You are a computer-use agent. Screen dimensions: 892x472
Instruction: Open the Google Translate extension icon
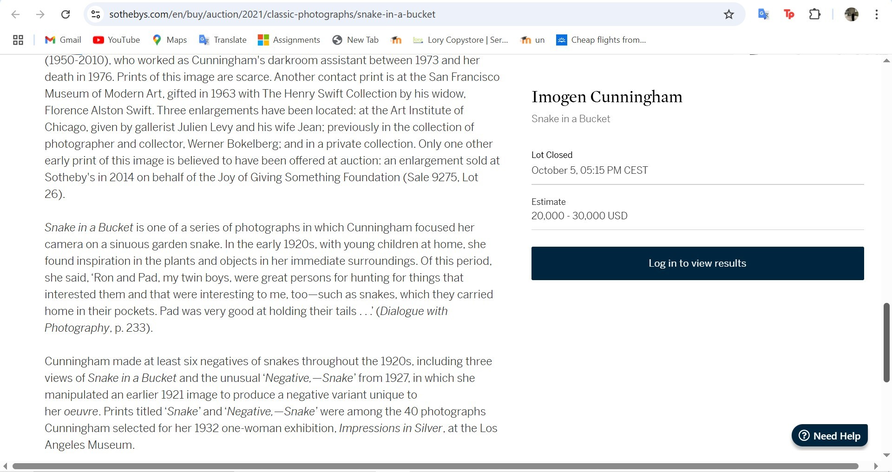763,15
